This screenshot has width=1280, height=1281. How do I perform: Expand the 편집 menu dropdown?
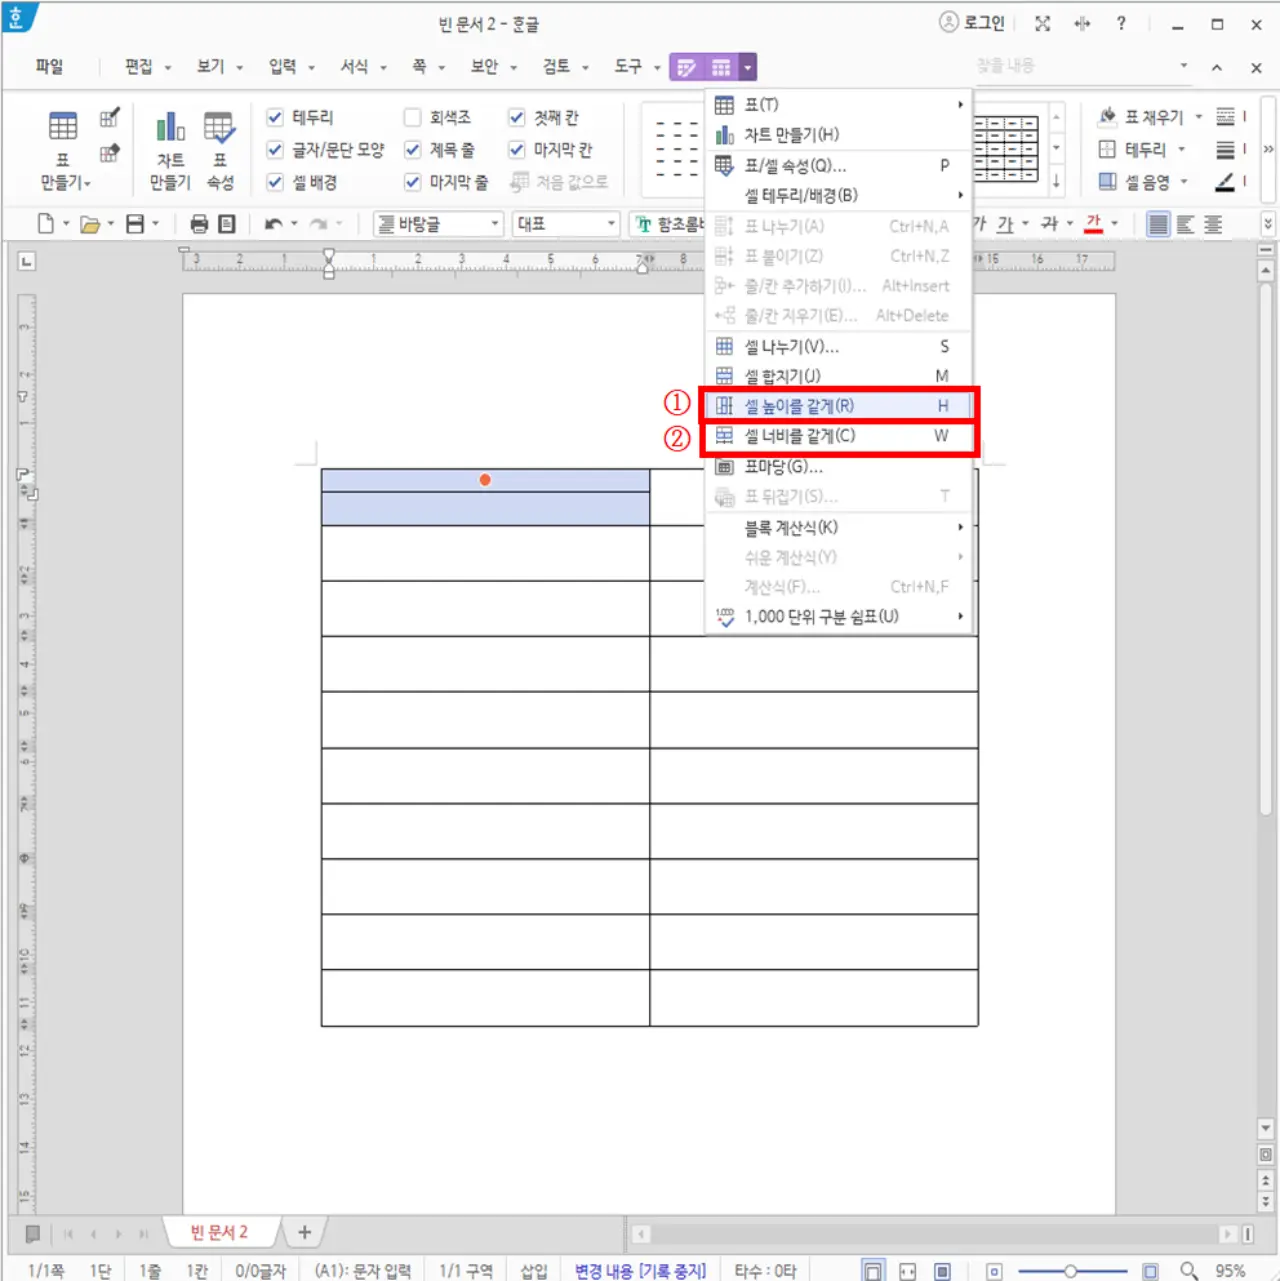coord(168,67)
